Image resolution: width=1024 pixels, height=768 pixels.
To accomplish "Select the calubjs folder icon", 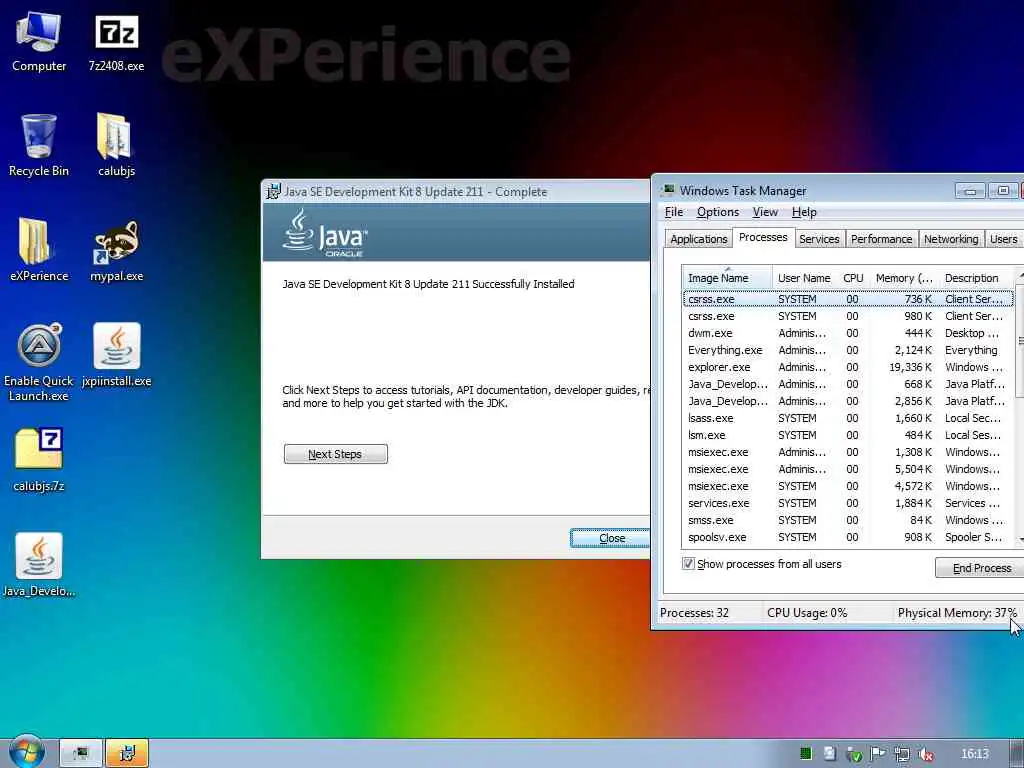I will [116, 145].
